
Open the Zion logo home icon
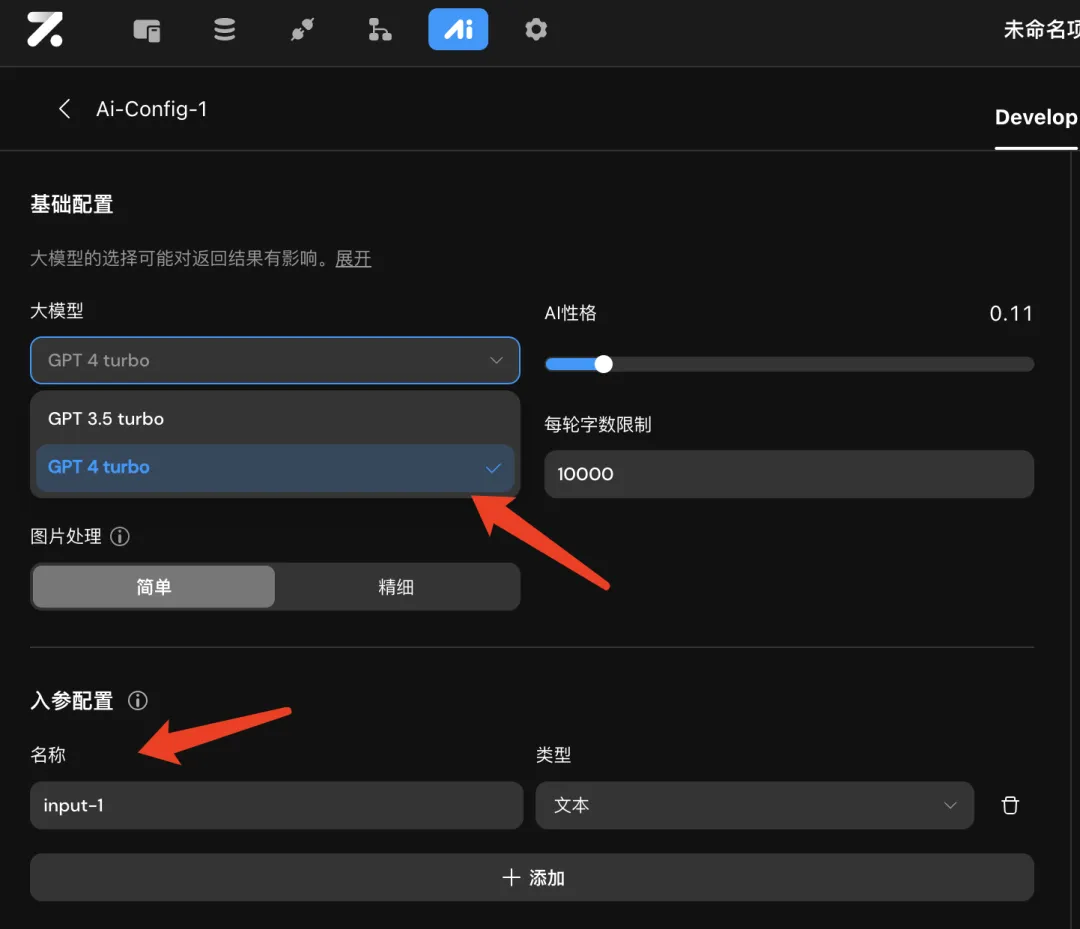[45, 30]
